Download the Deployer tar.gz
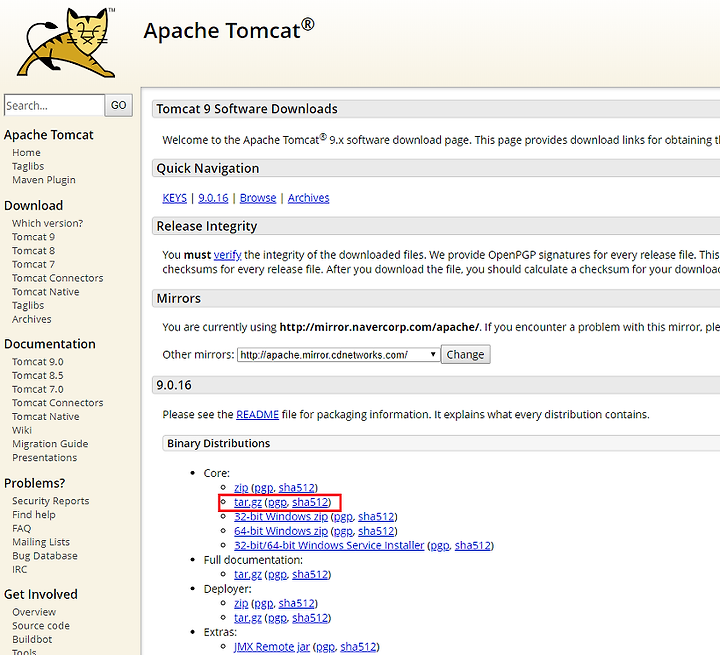 pyautogui.click(x=248, y=618)
